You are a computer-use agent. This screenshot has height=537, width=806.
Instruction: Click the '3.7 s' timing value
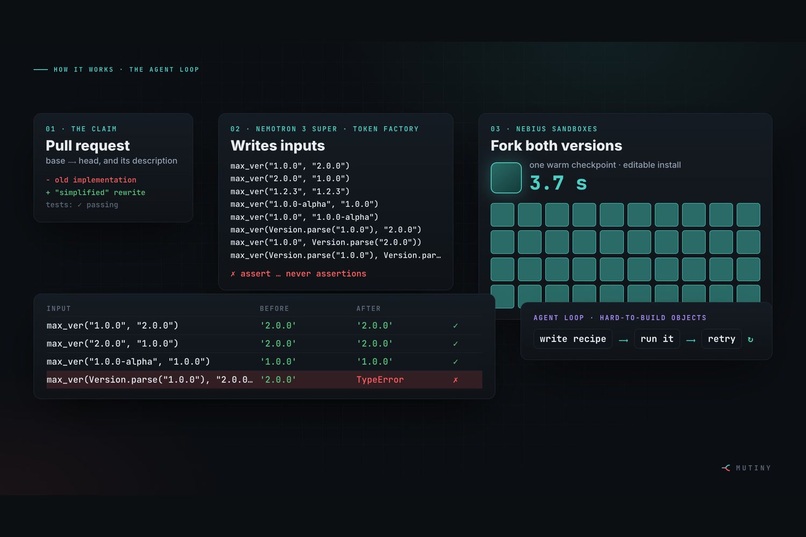(558, 183)
